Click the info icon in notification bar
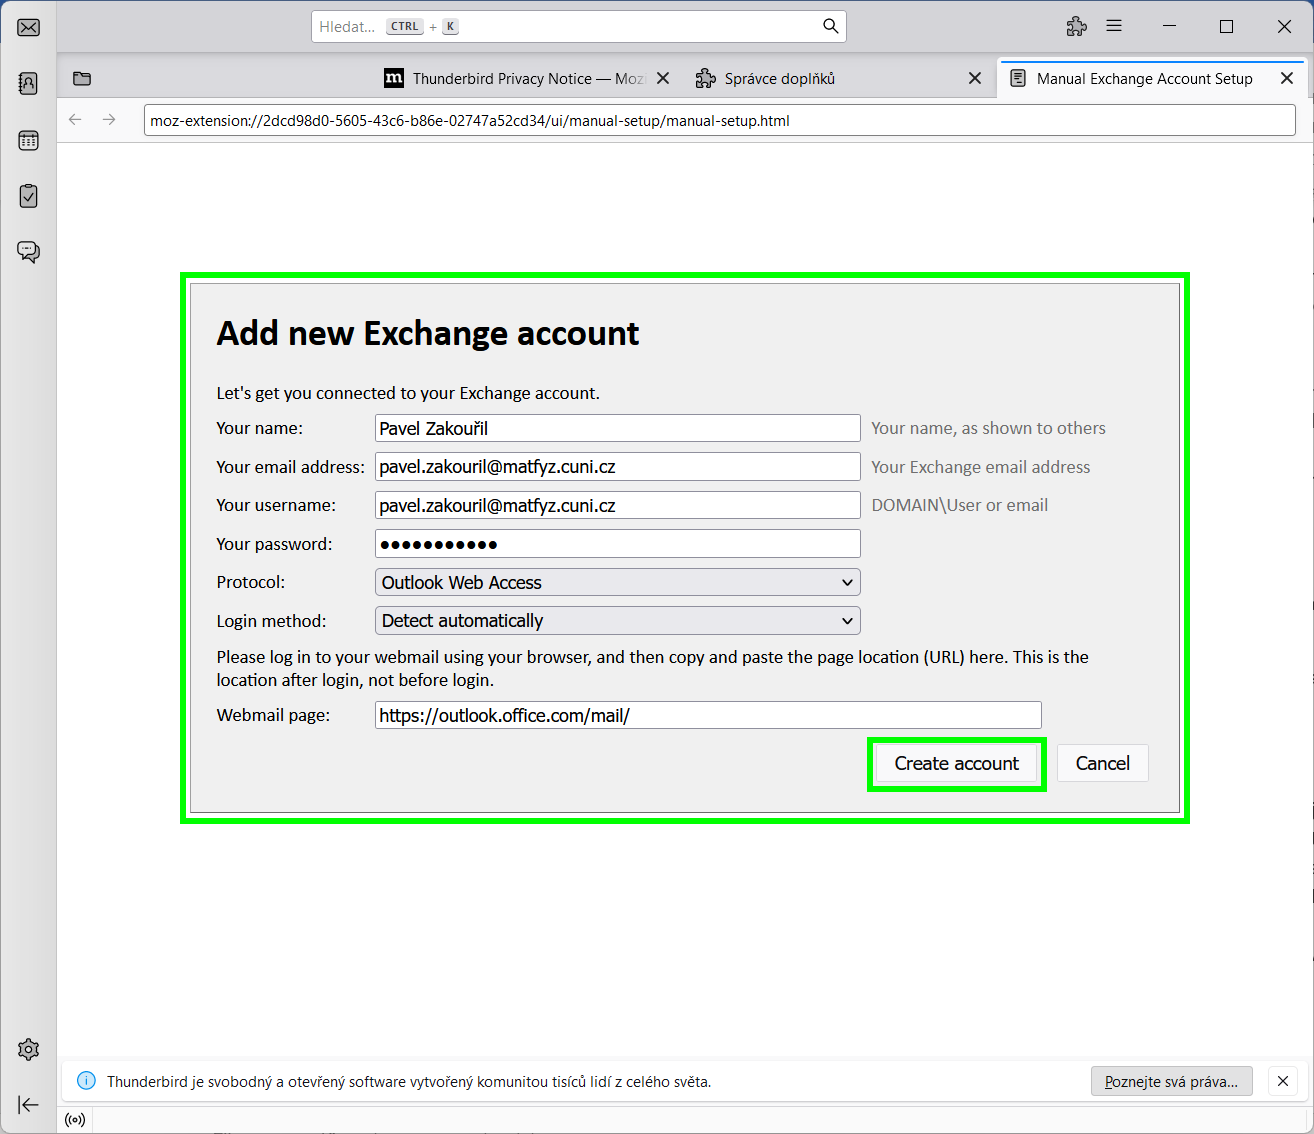This screenshot has height=1134, width=1314. click(x=87, y=1081)
